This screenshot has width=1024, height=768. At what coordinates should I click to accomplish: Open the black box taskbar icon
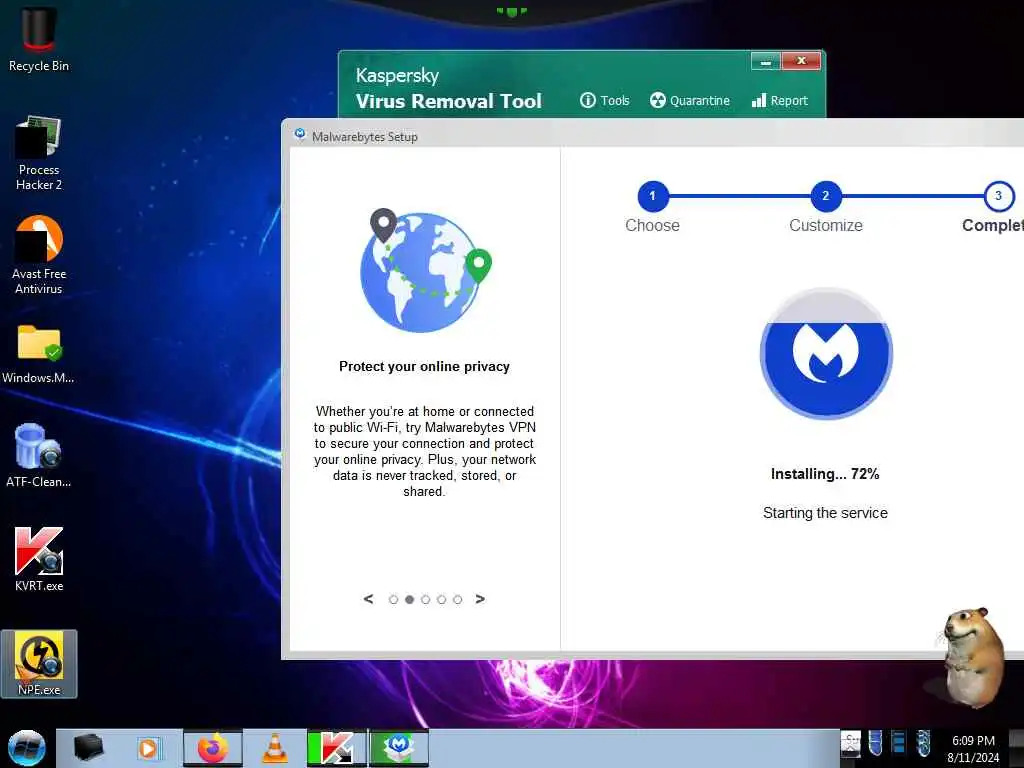88,748
